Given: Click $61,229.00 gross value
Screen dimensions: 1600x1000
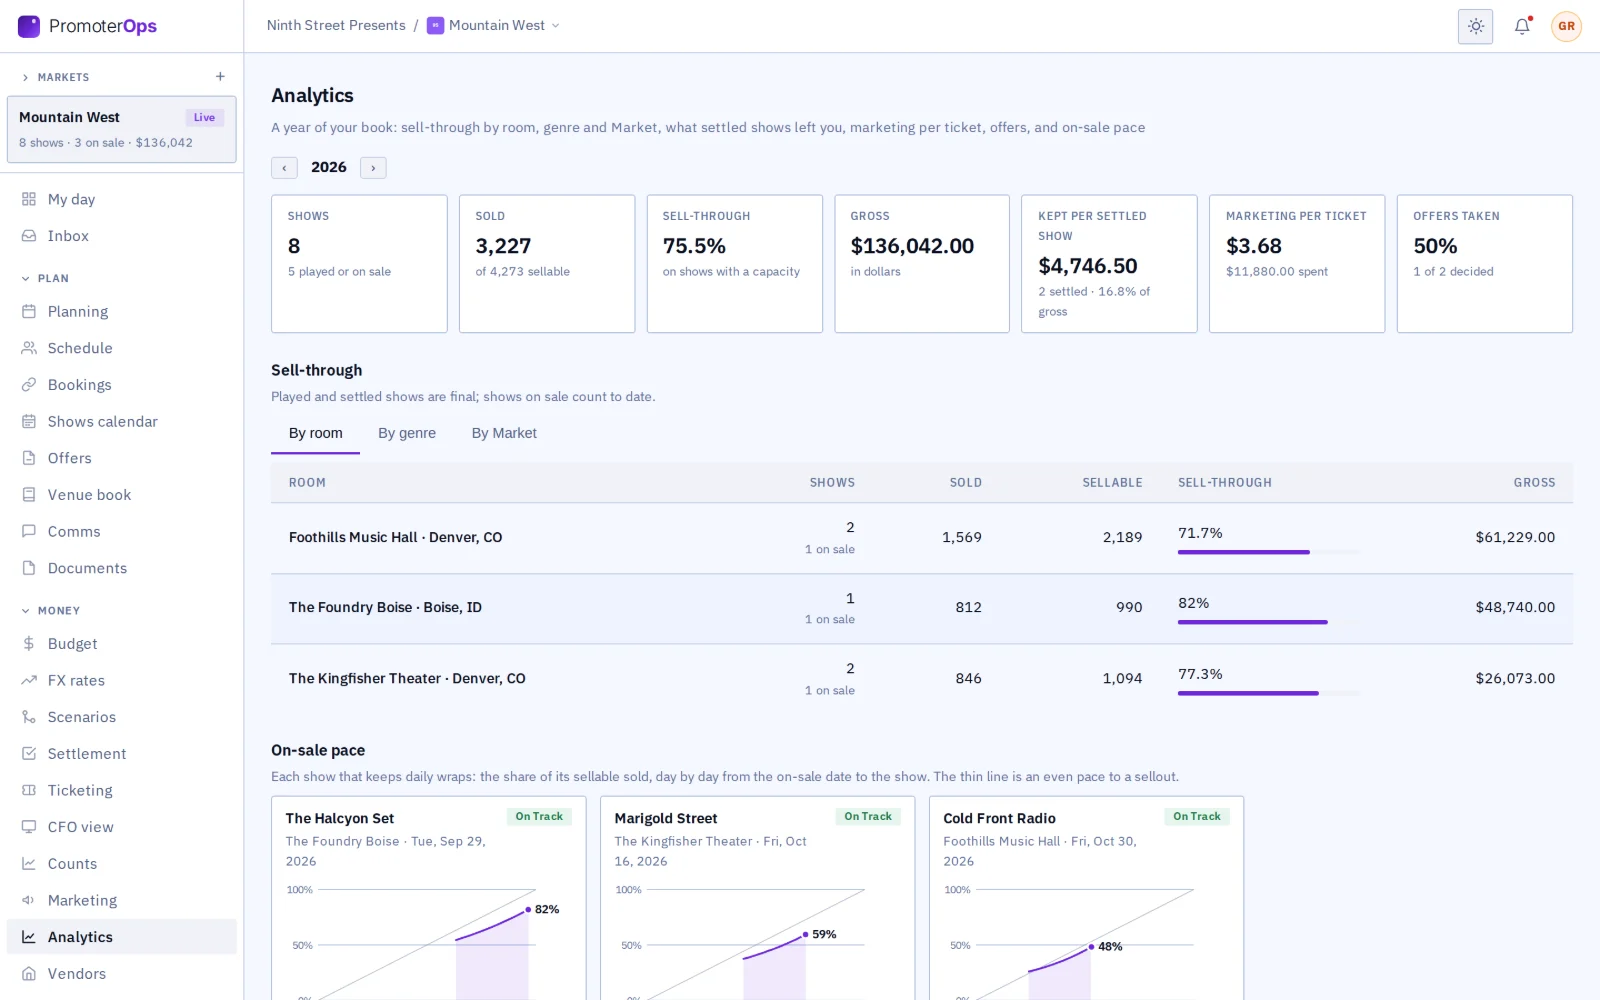Looking at the screenshot, I should (x=1515, y=538).
